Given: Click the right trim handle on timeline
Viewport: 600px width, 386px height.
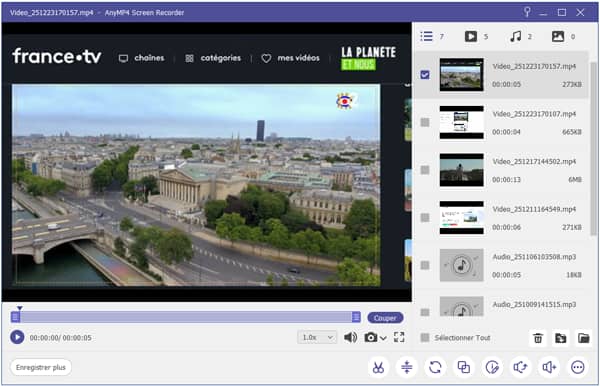Looking at the screenshot, I should coord(356,317).
